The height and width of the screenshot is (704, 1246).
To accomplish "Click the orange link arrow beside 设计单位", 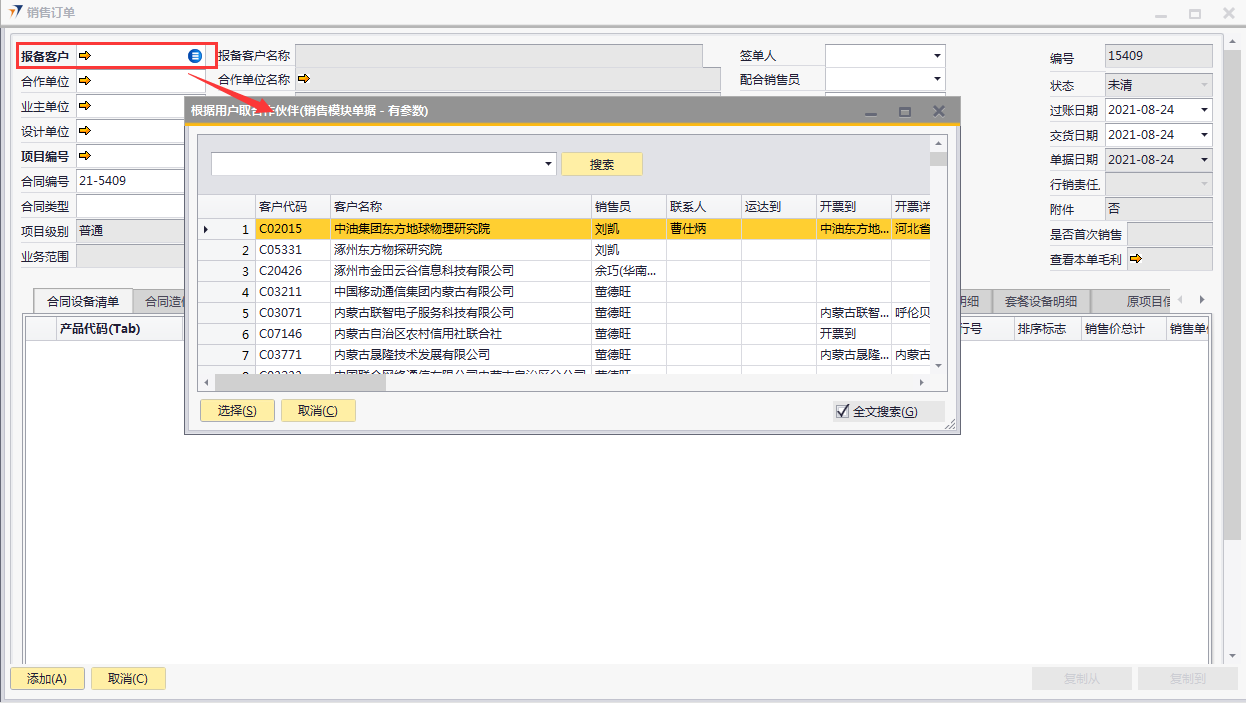I will point(85,130).
